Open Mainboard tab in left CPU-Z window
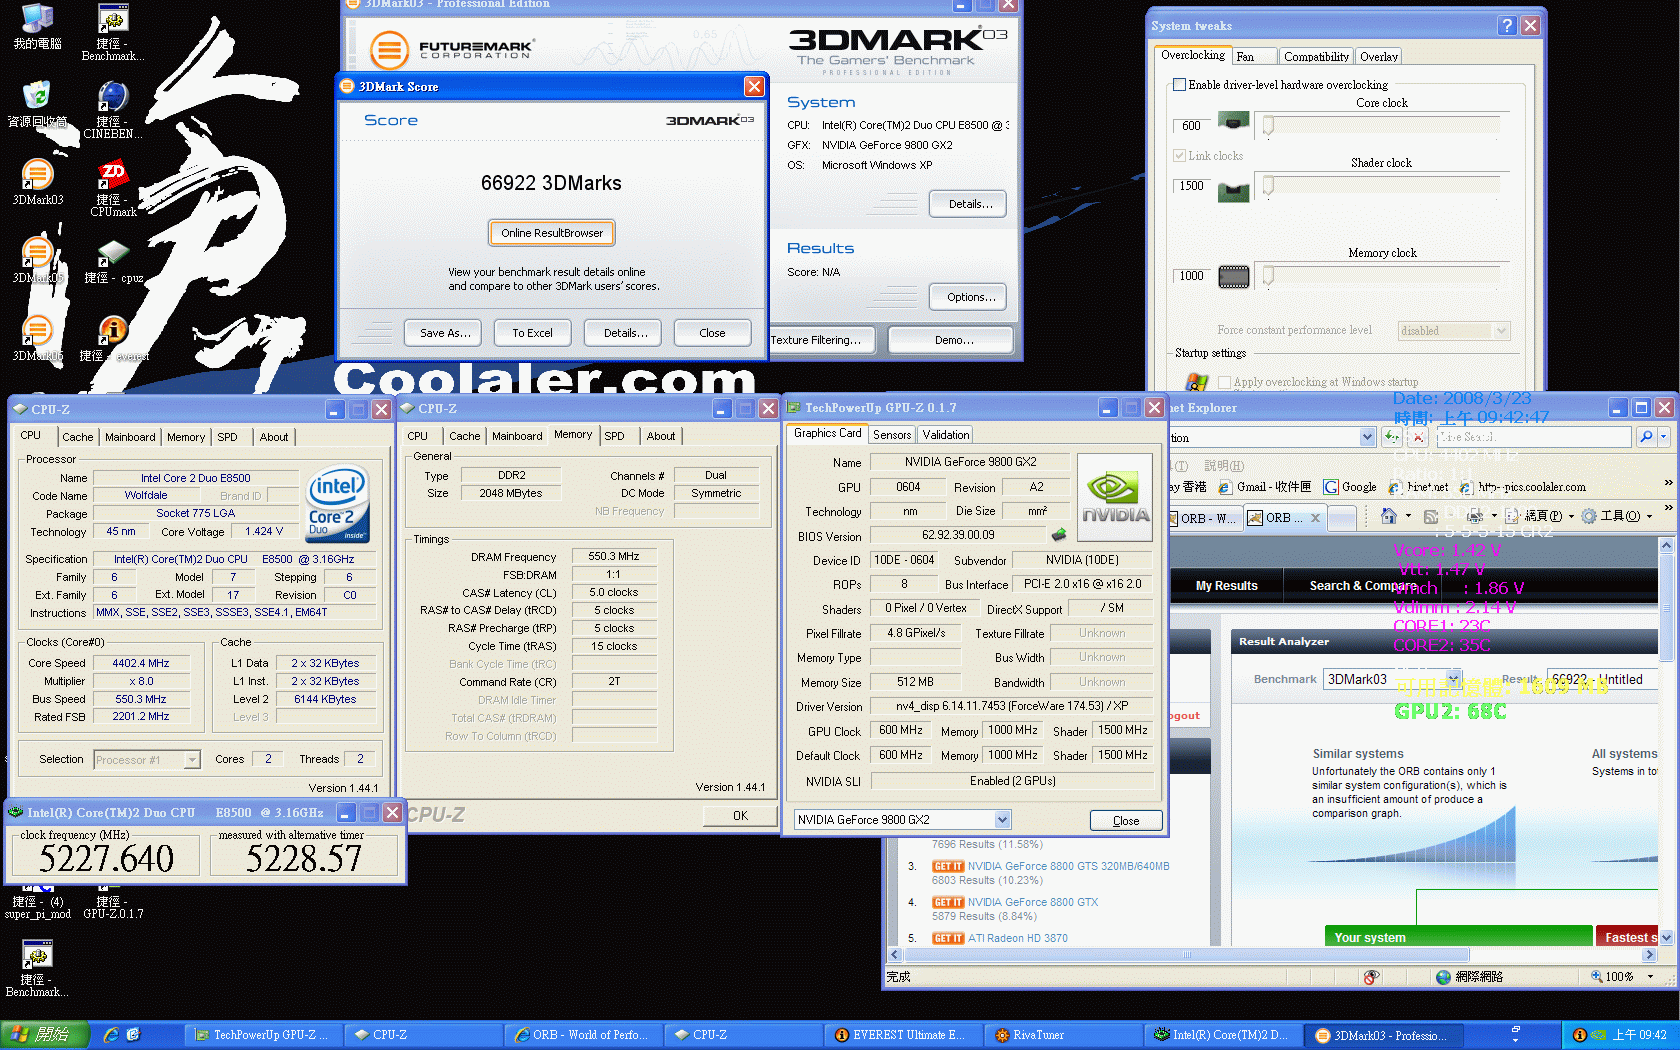Viewport: 1680px width, 1050px height. pyautogui.click(x=130, y=437)
